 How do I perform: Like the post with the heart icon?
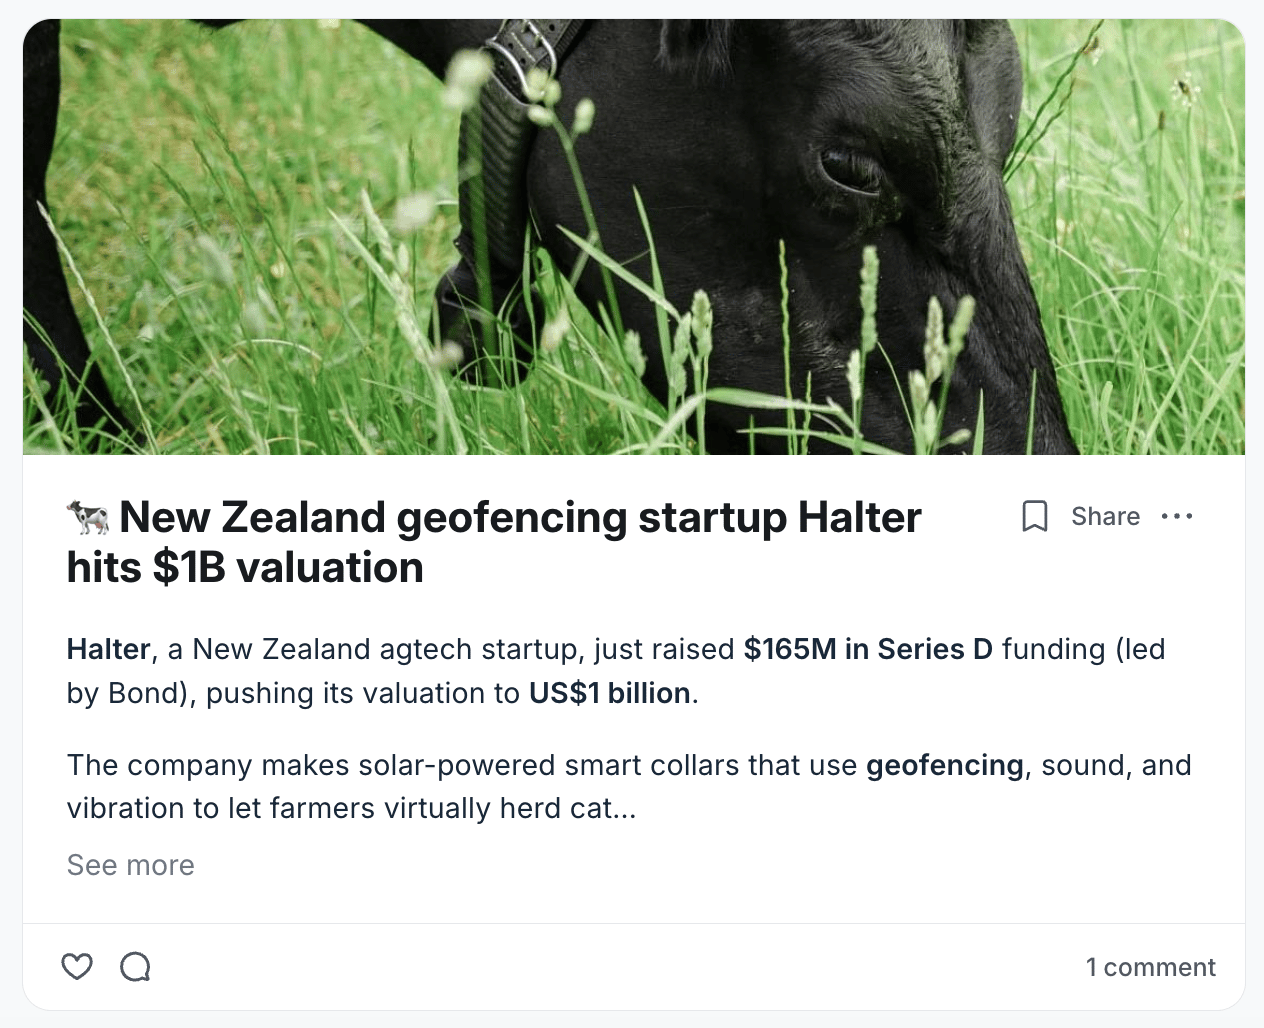(77, 966)
